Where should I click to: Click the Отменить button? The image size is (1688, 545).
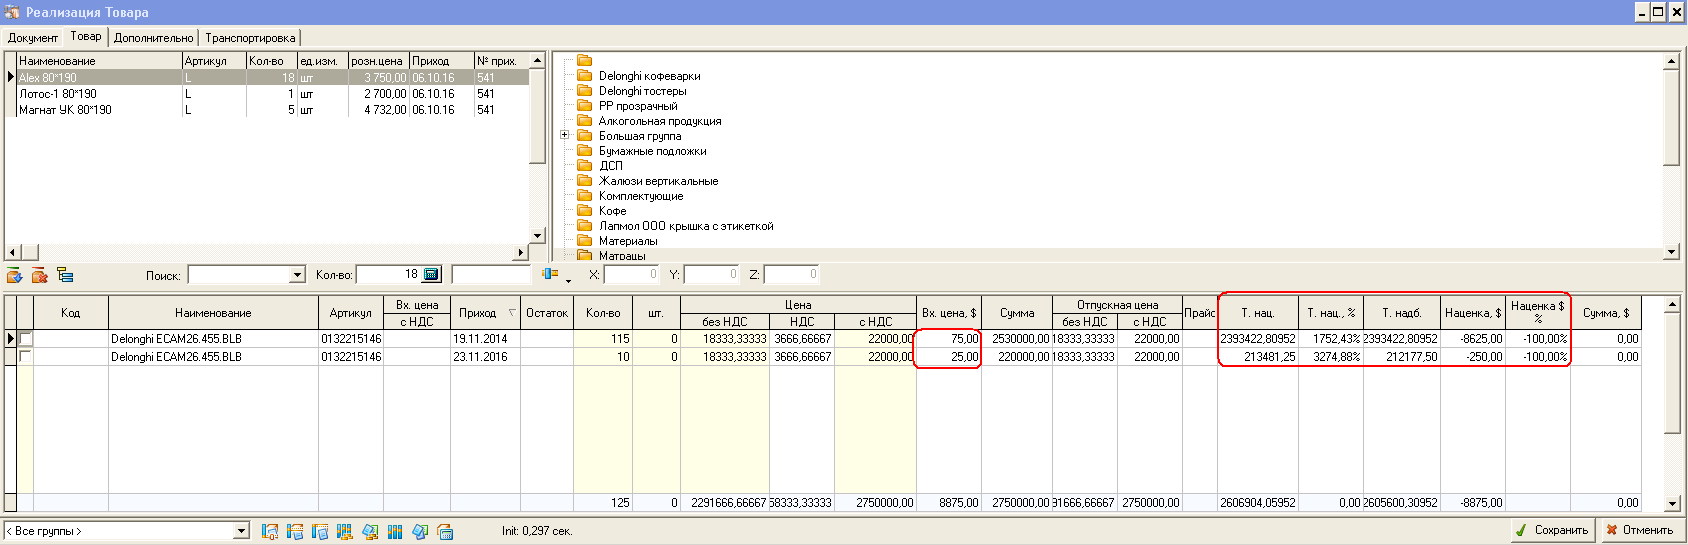click(1640, 530)
